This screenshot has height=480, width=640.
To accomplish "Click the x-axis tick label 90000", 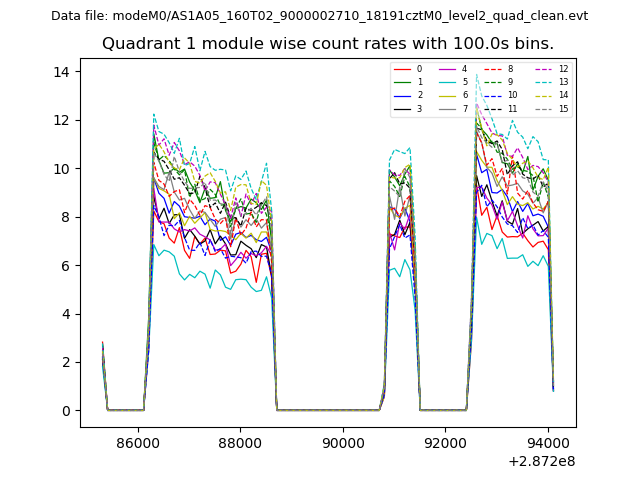I will pos(343,442).
